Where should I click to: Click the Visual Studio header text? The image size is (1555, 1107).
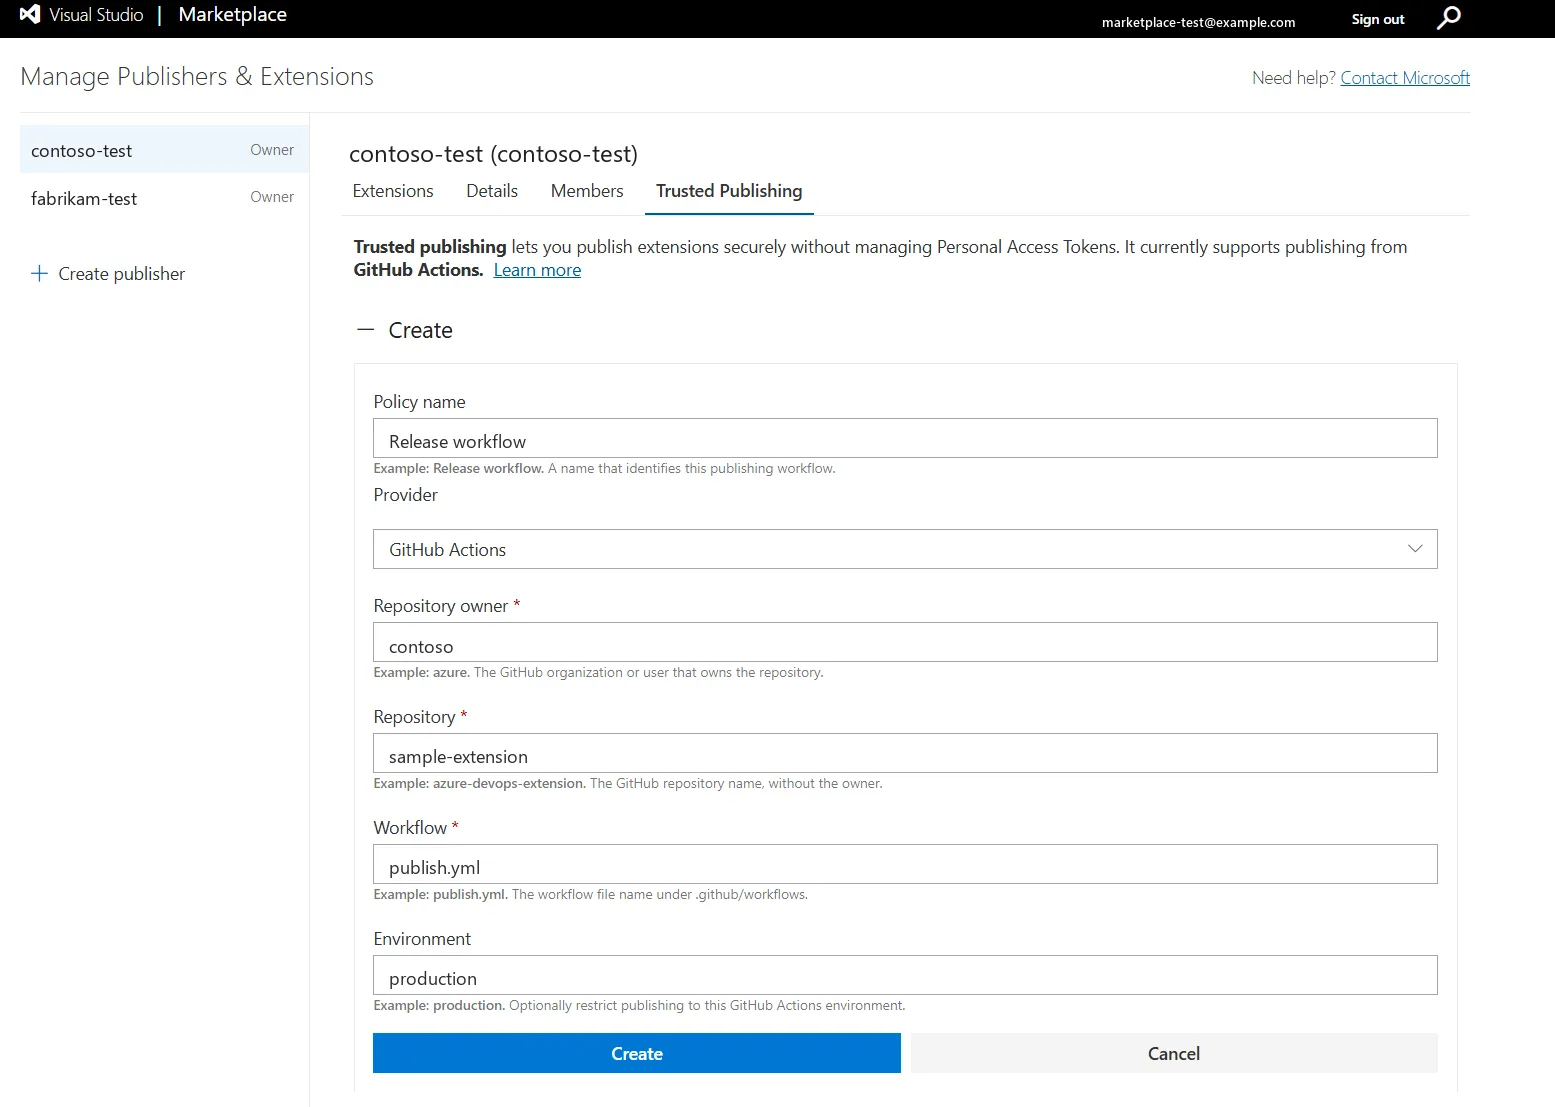97,15
